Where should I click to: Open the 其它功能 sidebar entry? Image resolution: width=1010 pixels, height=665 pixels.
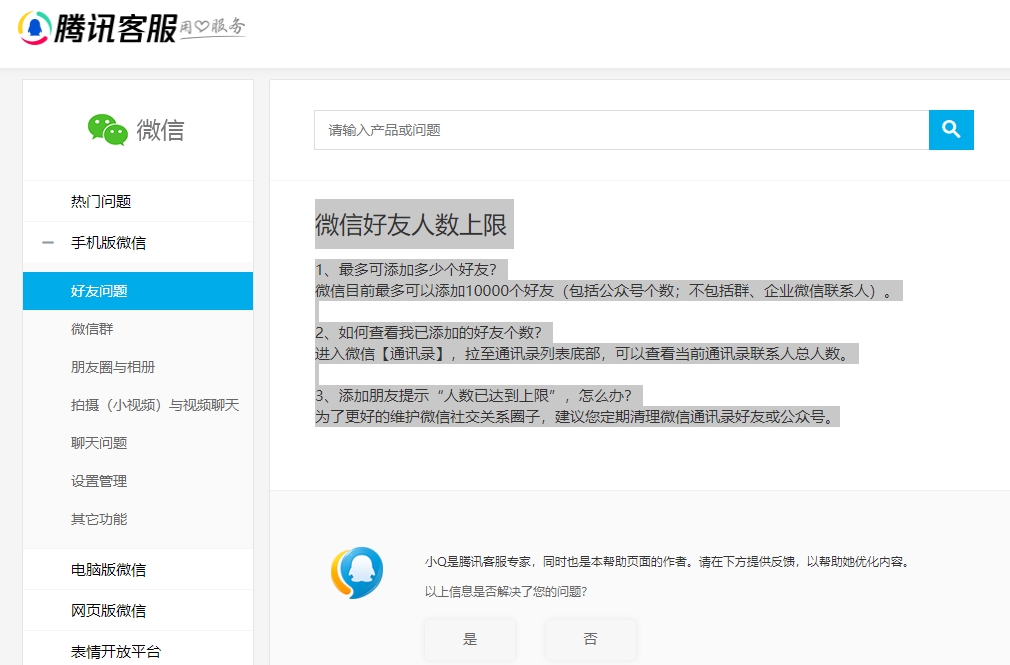[x=138, y=519]
